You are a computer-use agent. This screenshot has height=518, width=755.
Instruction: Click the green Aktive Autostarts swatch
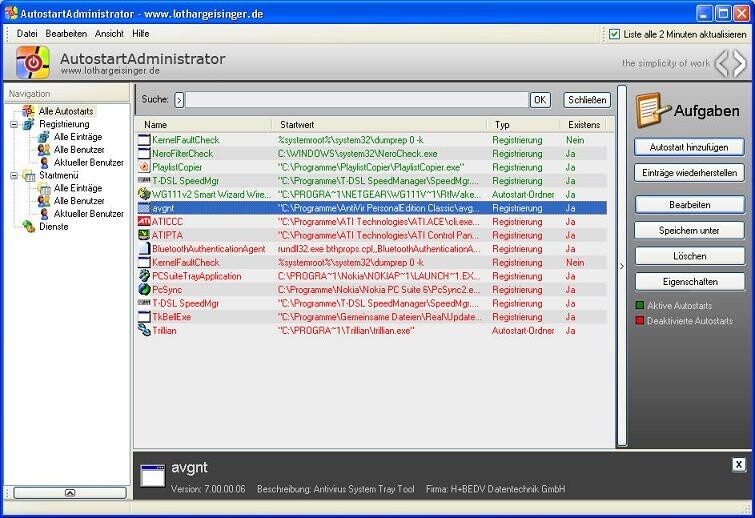click(640, 305)
